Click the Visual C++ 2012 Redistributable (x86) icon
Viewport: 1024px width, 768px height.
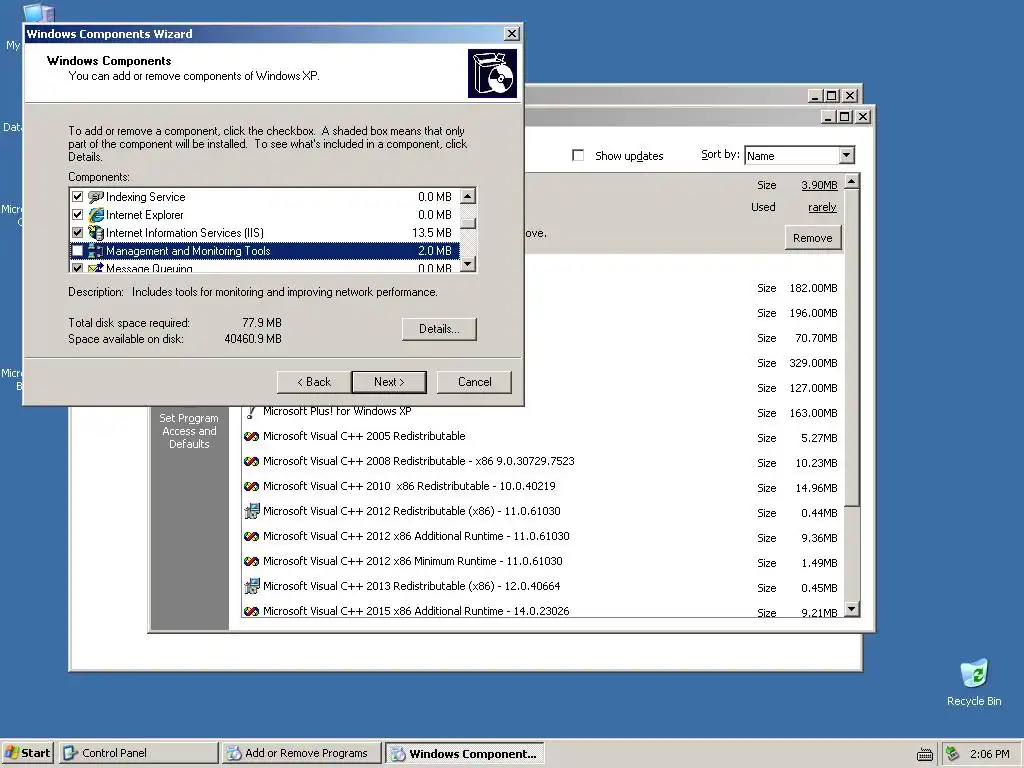pyautogui.click(x=251, y=511)
